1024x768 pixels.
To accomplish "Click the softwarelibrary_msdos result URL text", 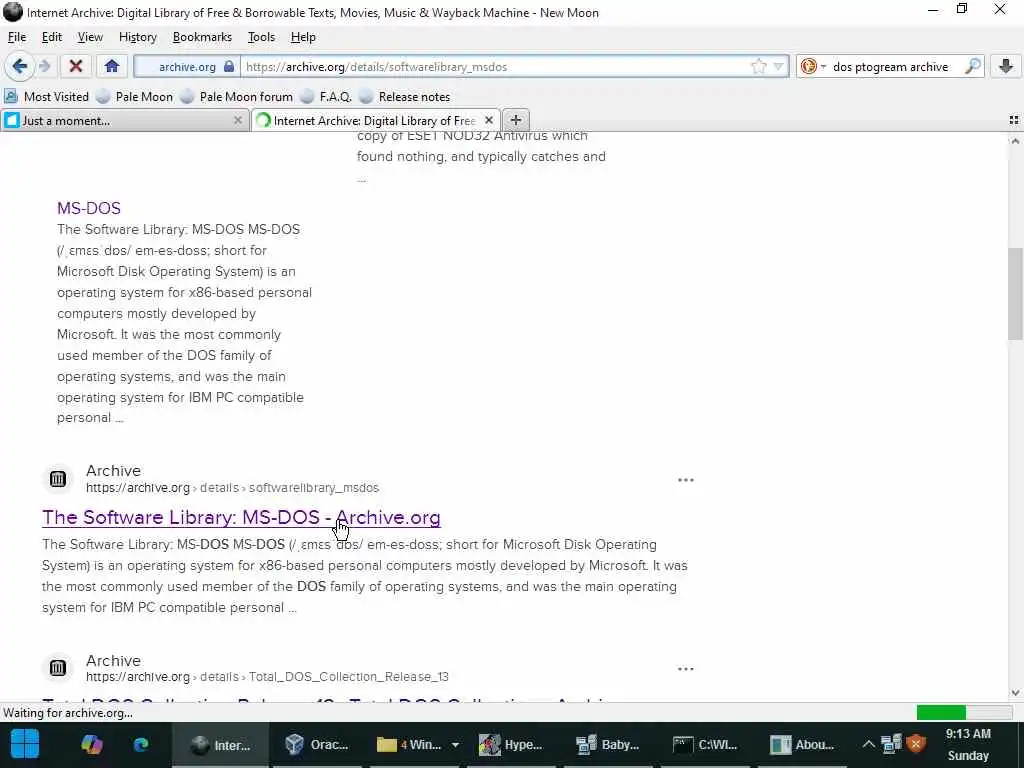I will click(232, 488).
